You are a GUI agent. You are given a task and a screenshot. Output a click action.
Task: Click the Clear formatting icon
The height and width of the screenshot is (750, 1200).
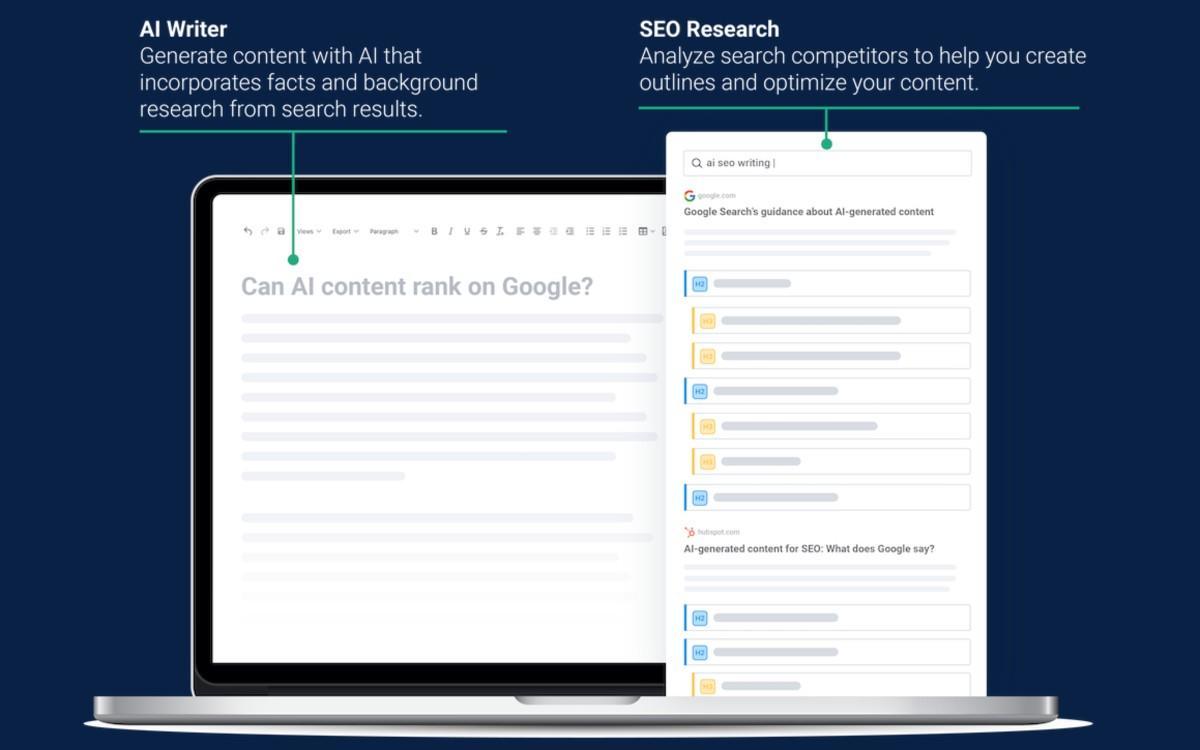point(500,231)
